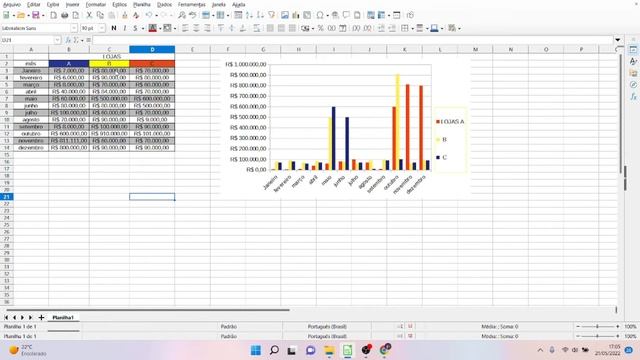Open conditional formatting dropdown
Image resolution: width=640 pixels, height=360 pixels.
(459, 29)
